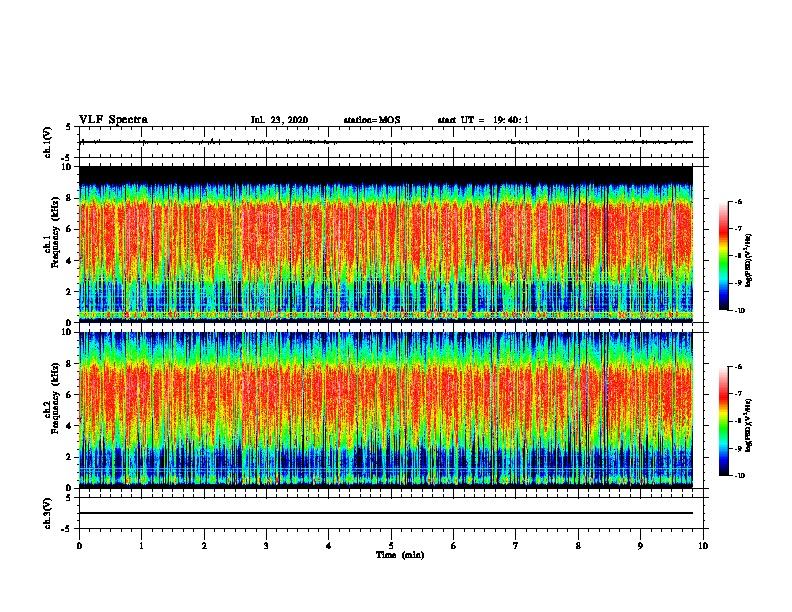The width and height of the screenshot is (792, 612).
Task: Click the "-6" tick on ch.1 colorbar
Action: pyautogui.click(x=738, y=202)
